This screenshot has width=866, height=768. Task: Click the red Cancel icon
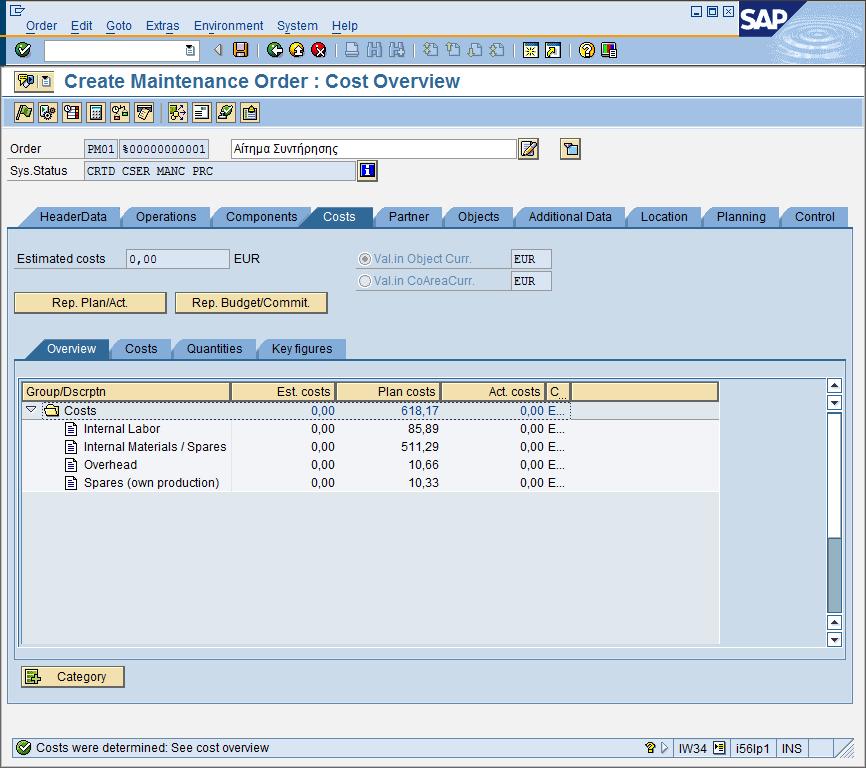[x=319, y=50]
